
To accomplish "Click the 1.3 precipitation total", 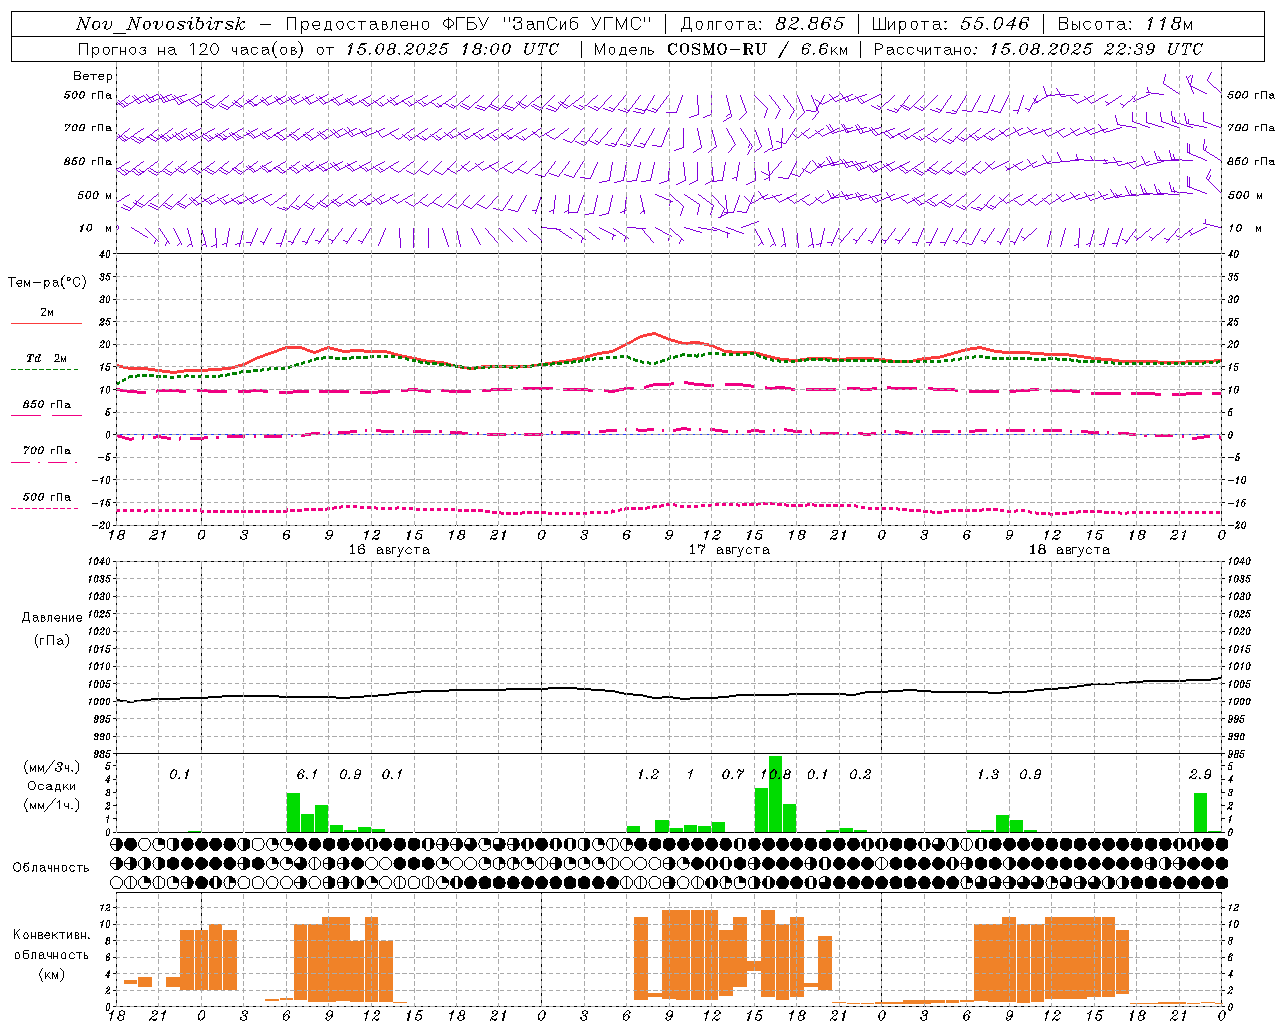I will [988, 774].
